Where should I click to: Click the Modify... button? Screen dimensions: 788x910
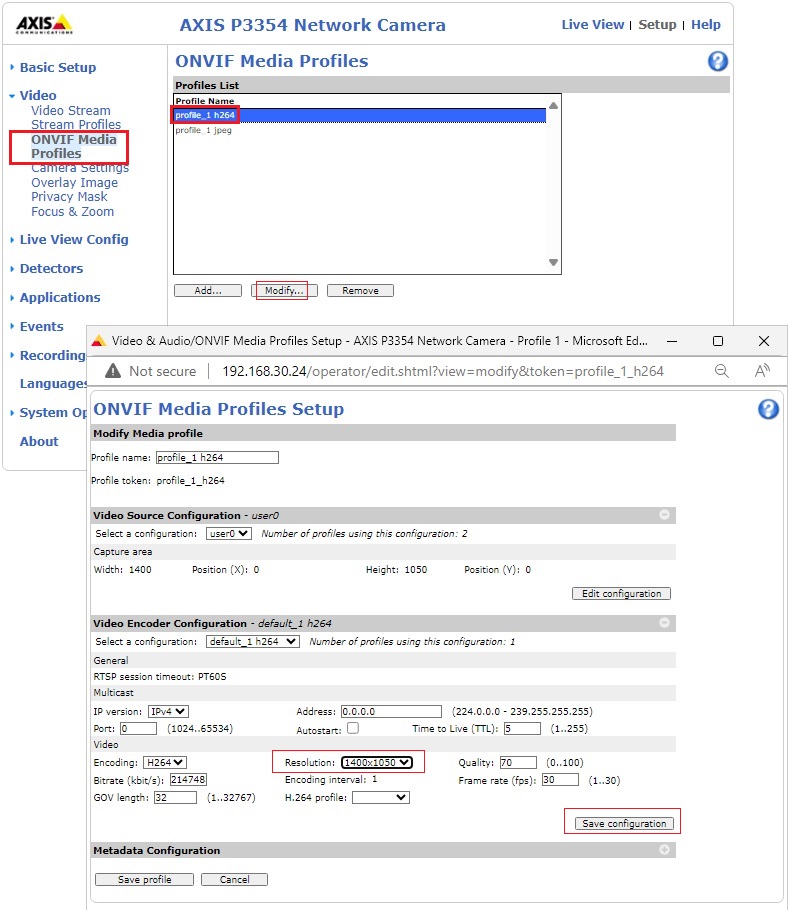(x=284, y=291)
